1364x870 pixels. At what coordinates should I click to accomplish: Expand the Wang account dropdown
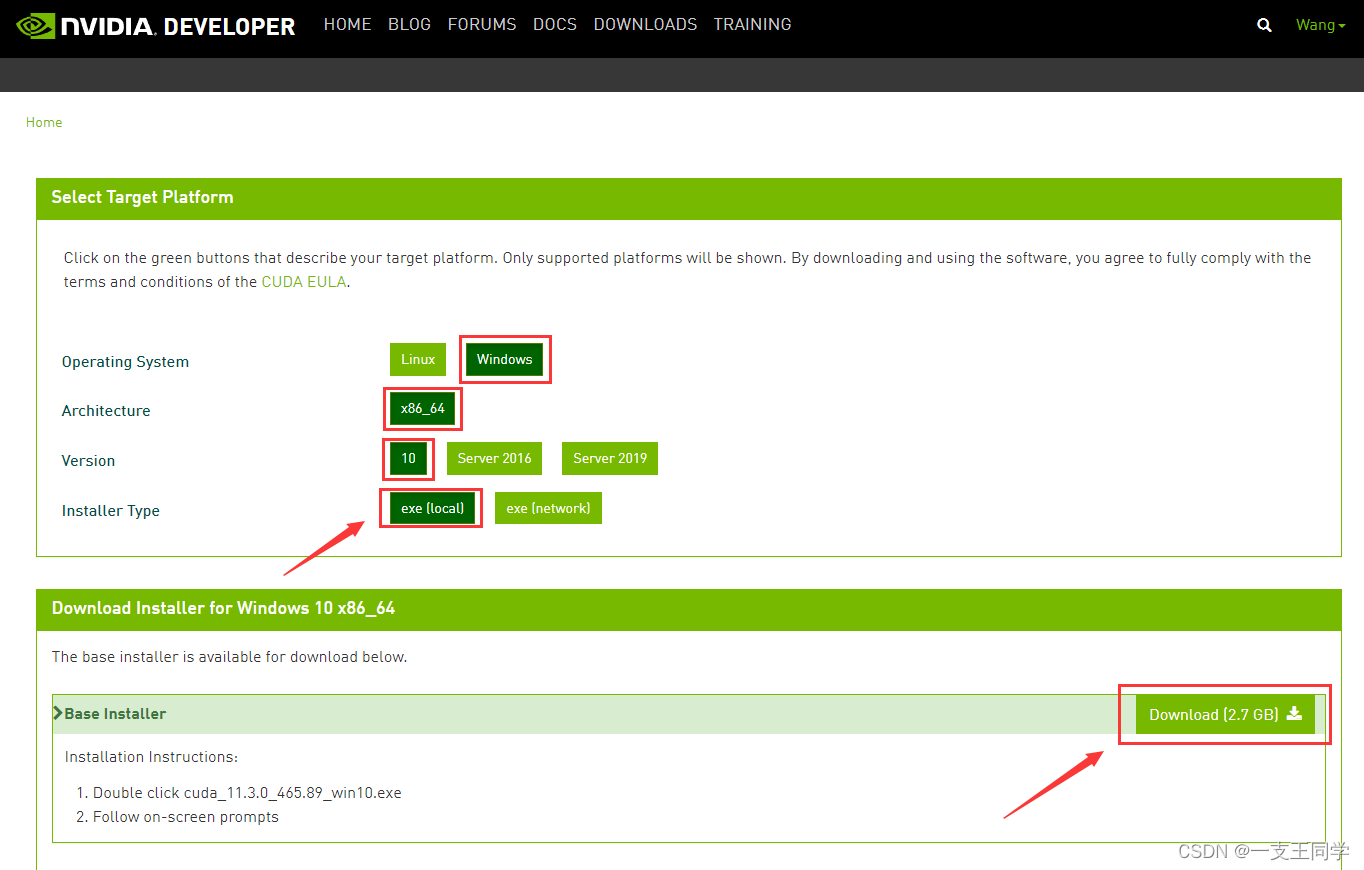[x=1321, y=25]
